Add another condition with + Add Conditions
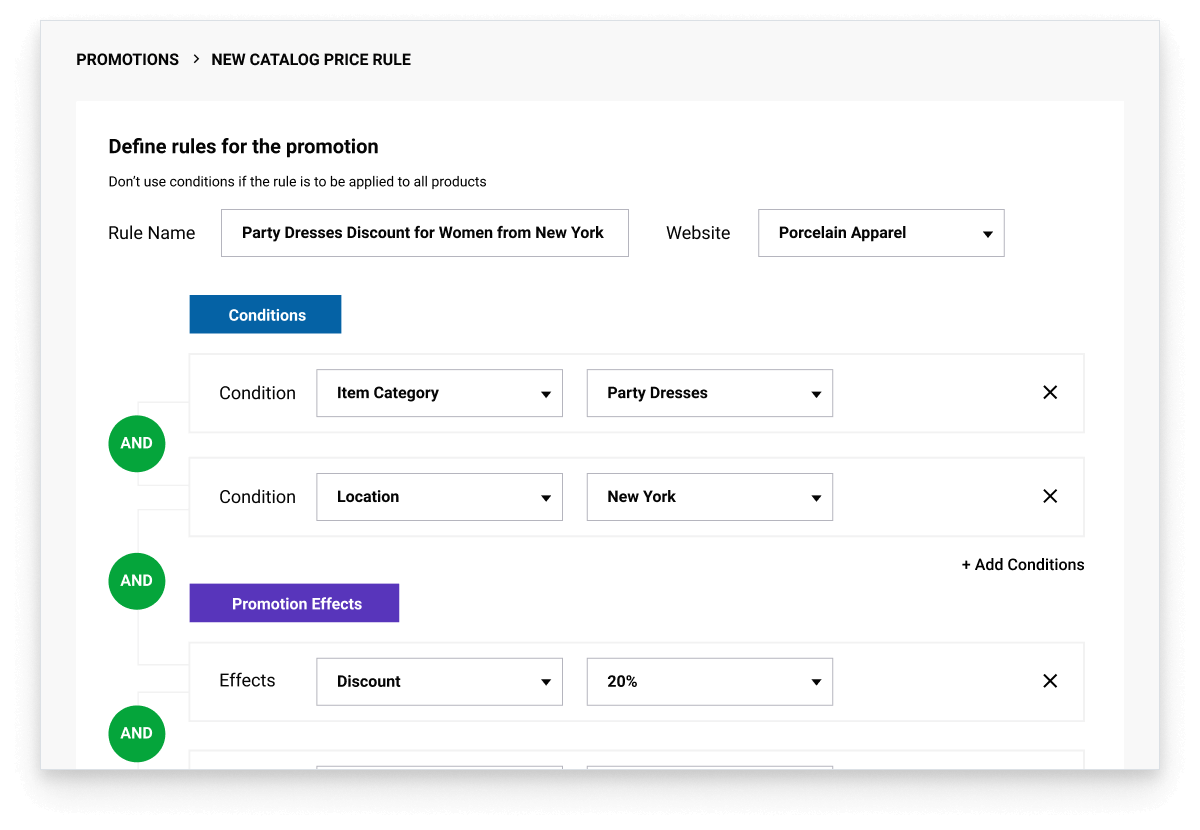Viewport: 1200px width, 830px height. point(1022,565)
